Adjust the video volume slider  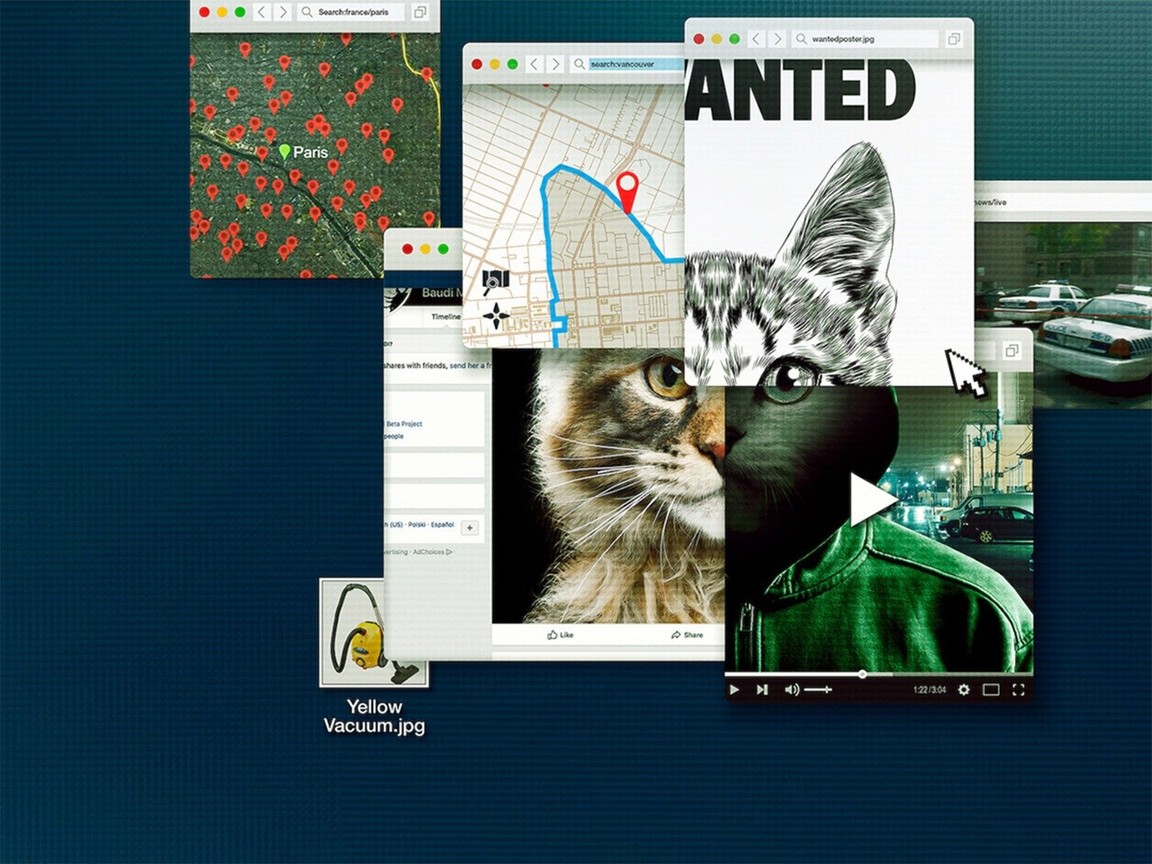pos(818,690)
